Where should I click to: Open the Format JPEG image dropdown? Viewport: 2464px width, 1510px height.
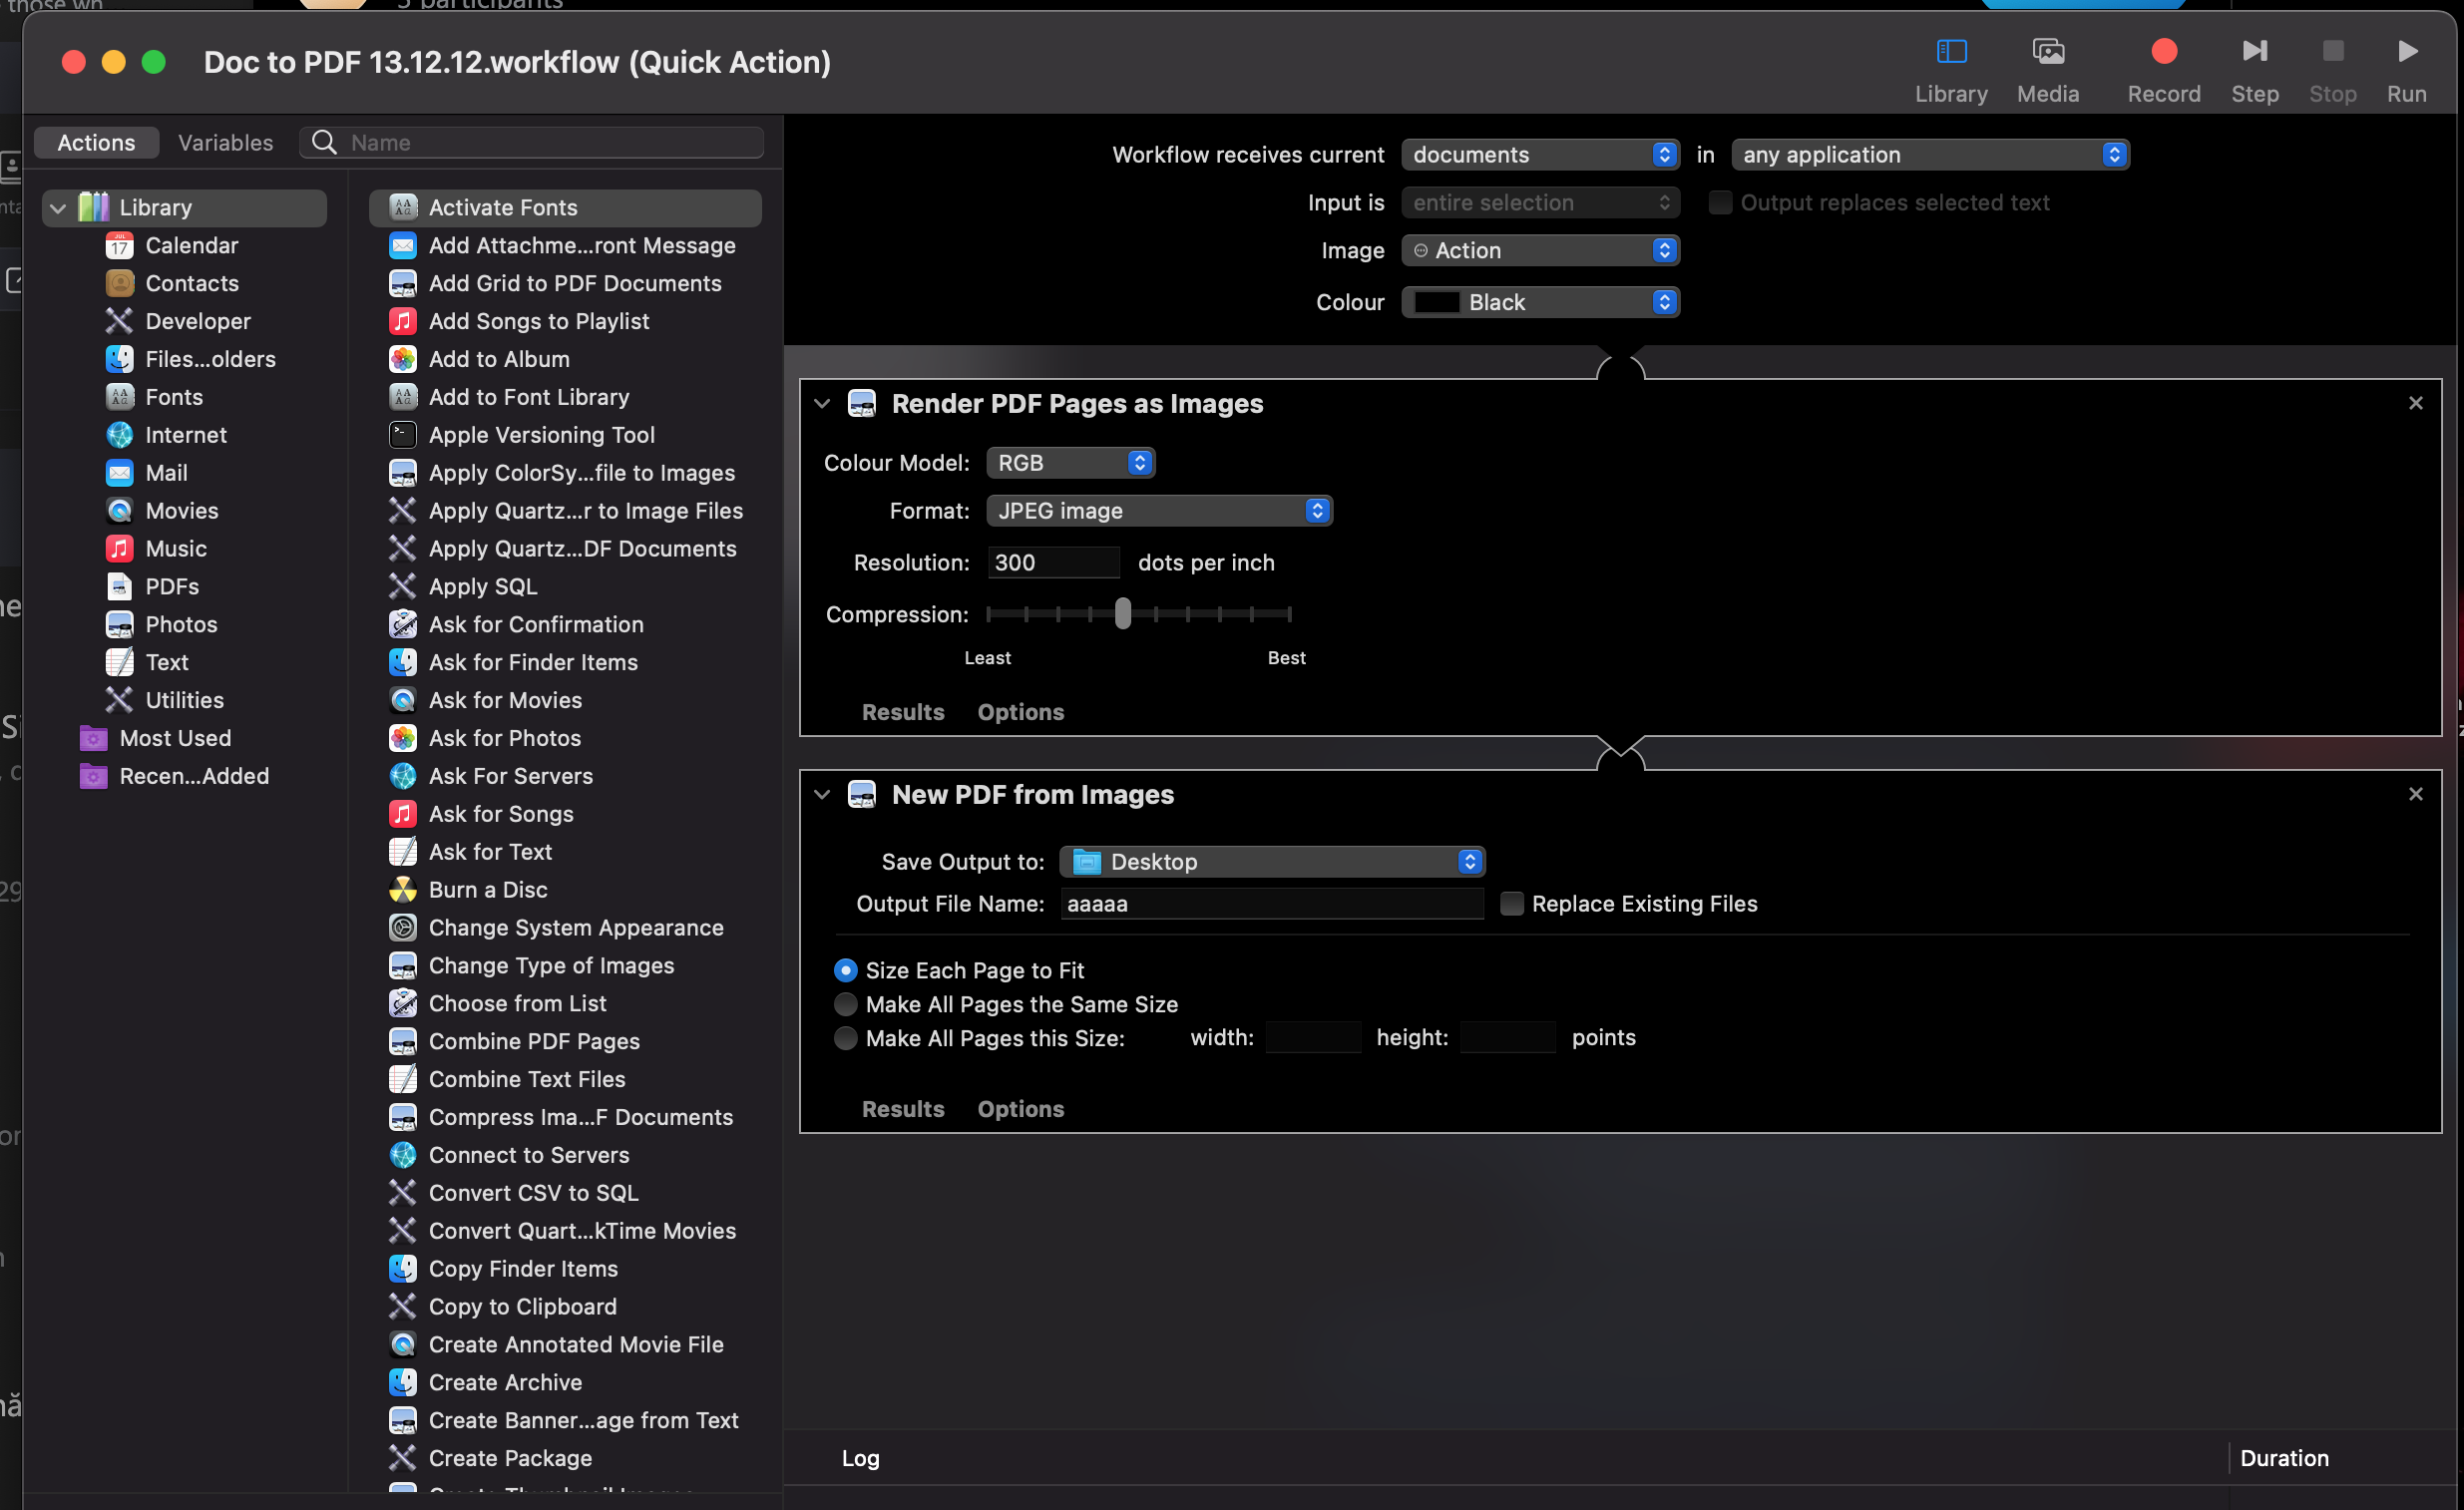(1158, 511)
